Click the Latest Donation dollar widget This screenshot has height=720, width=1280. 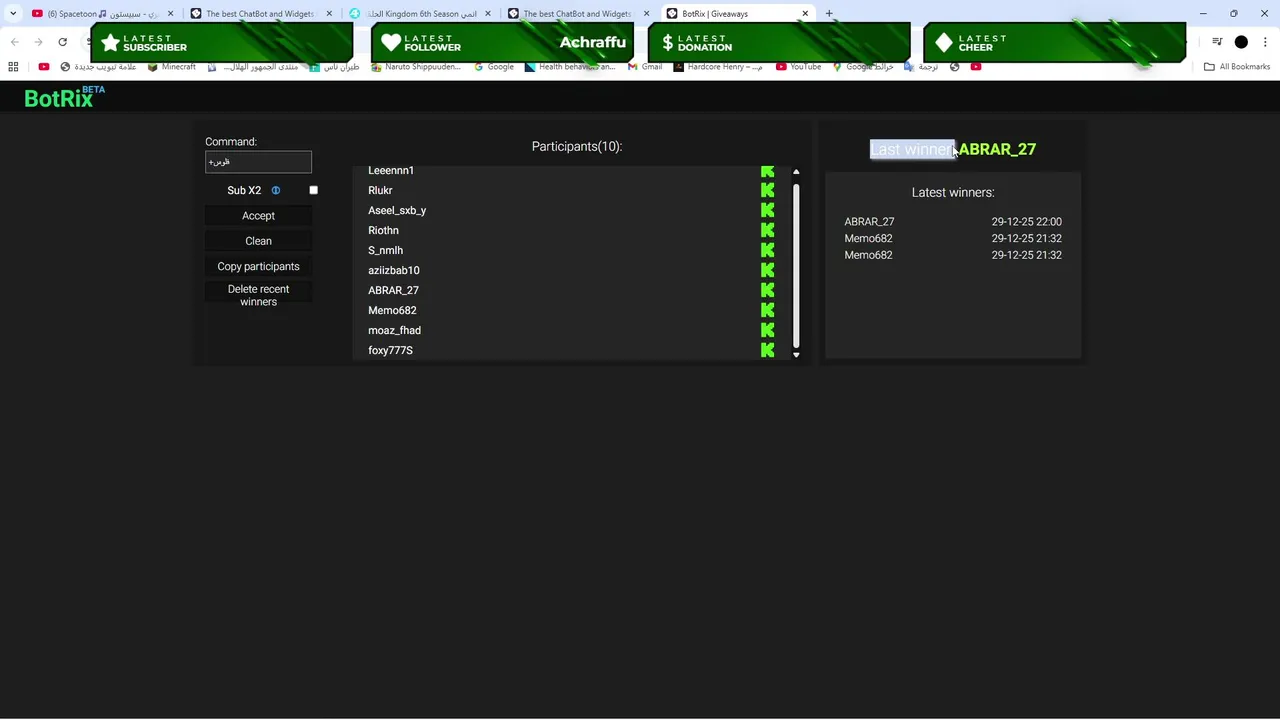tap(779, 42)
